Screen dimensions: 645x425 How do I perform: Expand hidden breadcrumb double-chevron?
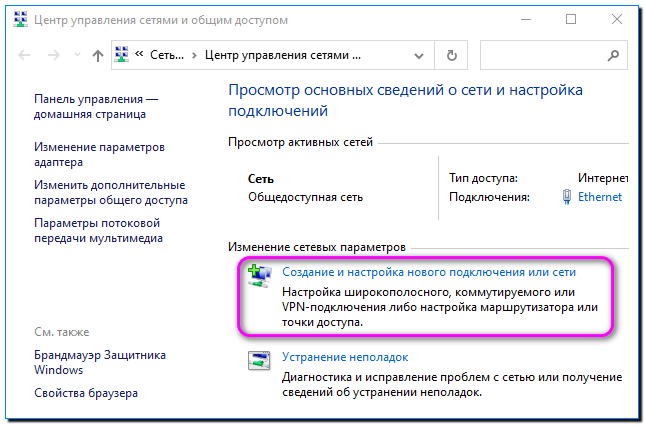click(x=139, y=54)
